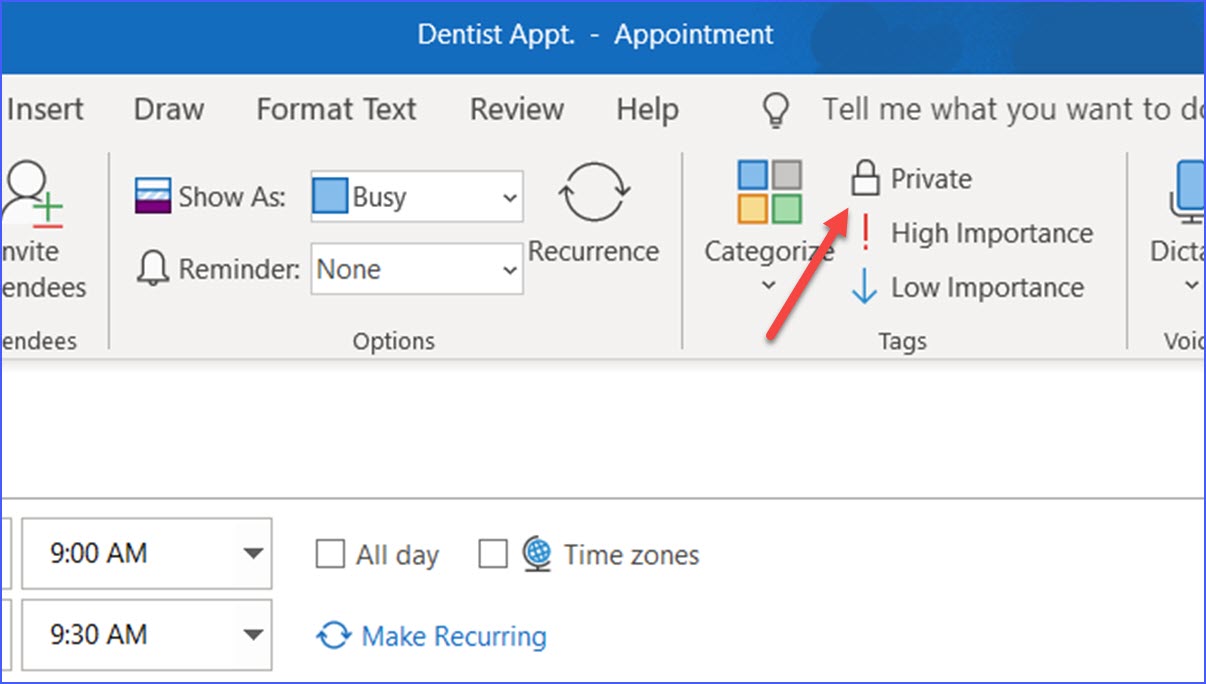Screen dimensions: 1206x684
Task: Open the 9:30 AM end time dropdown
Action: click(x=253, y=635)
